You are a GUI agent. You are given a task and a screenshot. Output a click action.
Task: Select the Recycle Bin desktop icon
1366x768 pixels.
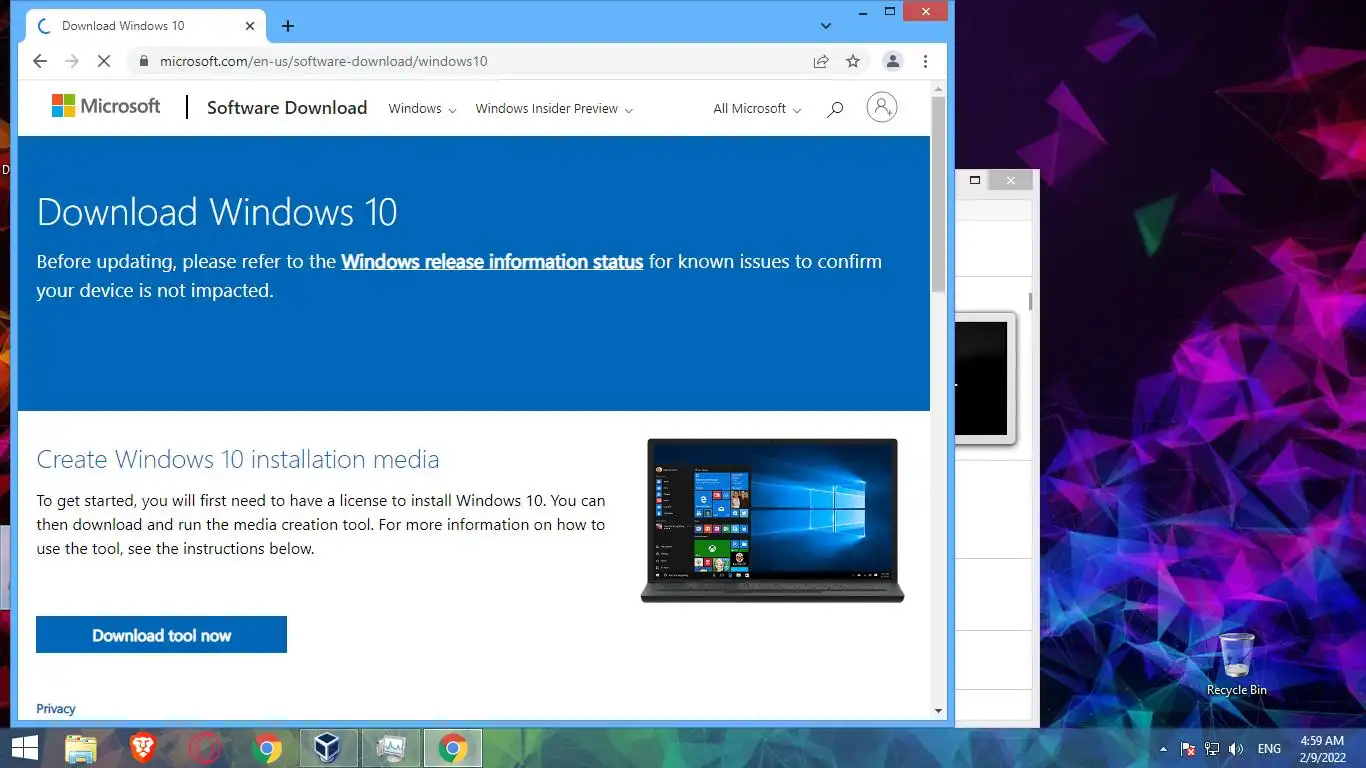click(1237, 664)
